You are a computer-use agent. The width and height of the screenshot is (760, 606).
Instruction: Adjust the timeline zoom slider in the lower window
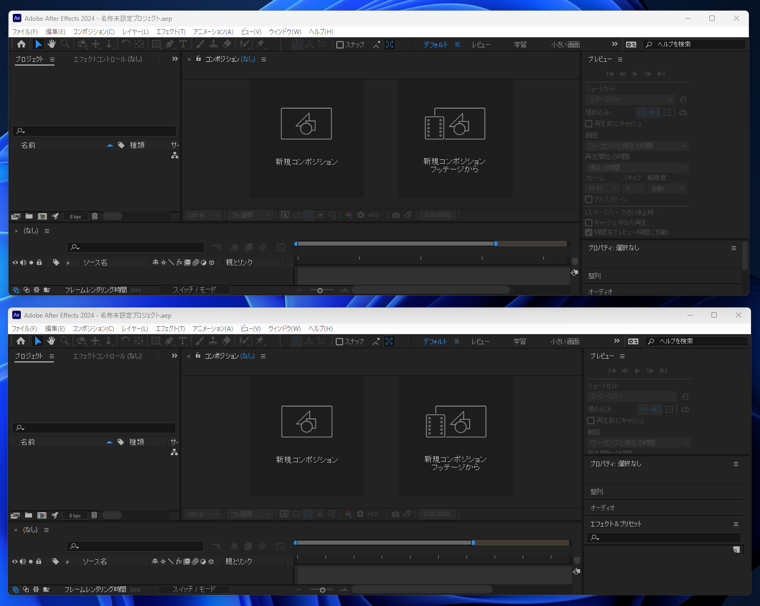click(322, 590)
